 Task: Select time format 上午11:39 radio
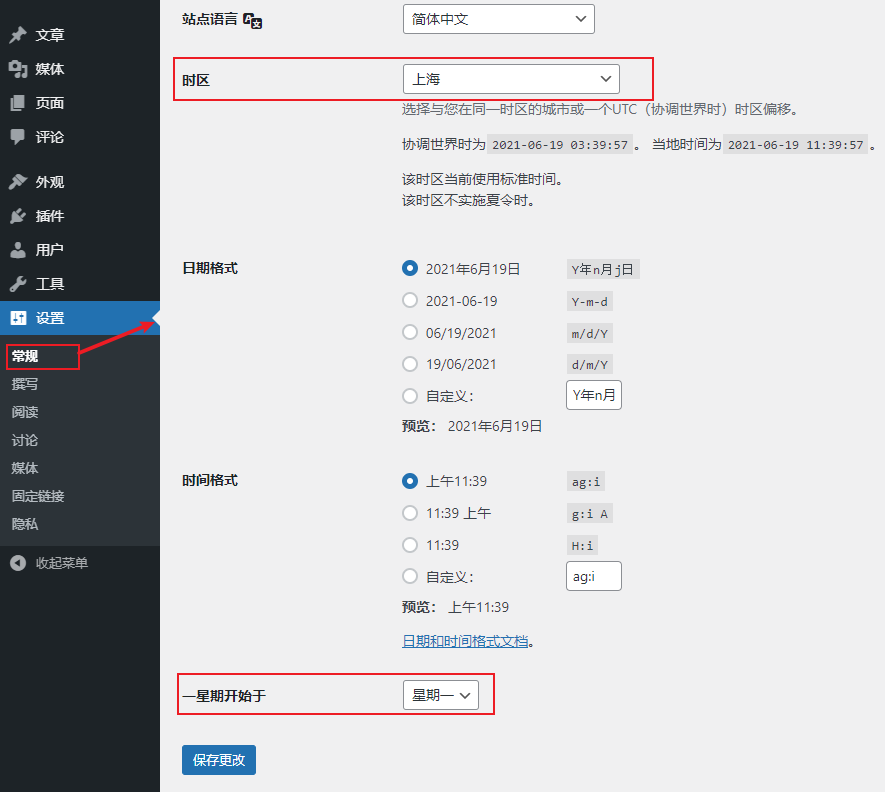(410, 481)
